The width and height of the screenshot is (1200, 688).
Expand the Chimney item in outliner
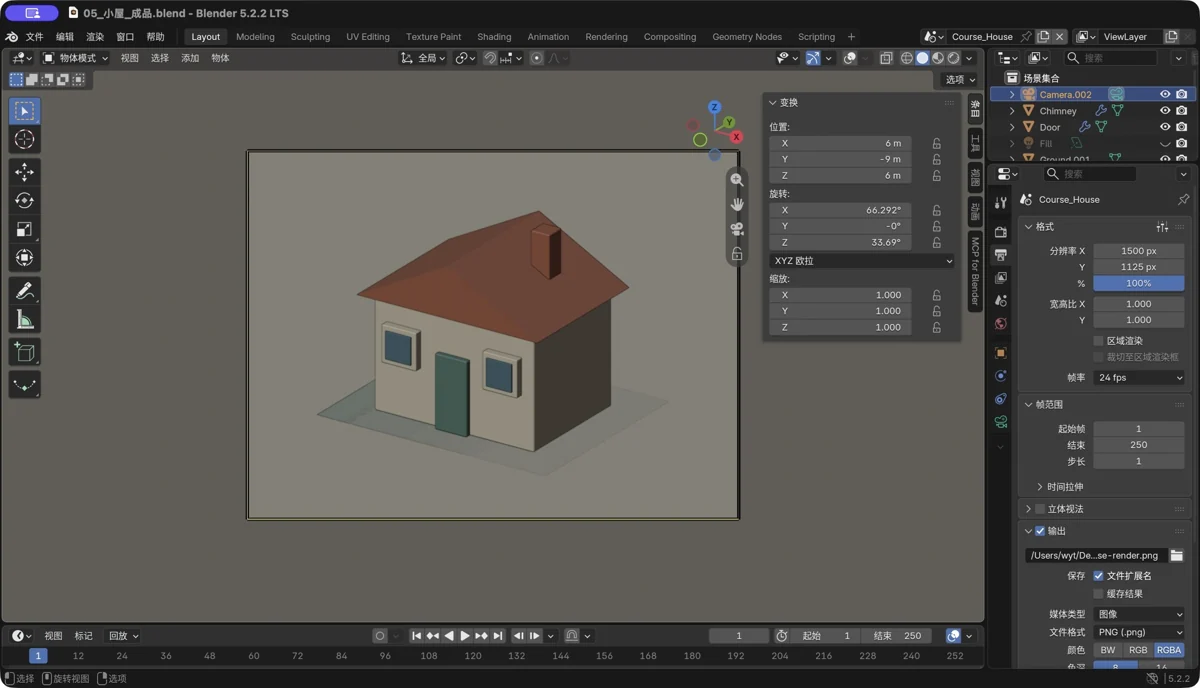click(x=1012, y=111)
